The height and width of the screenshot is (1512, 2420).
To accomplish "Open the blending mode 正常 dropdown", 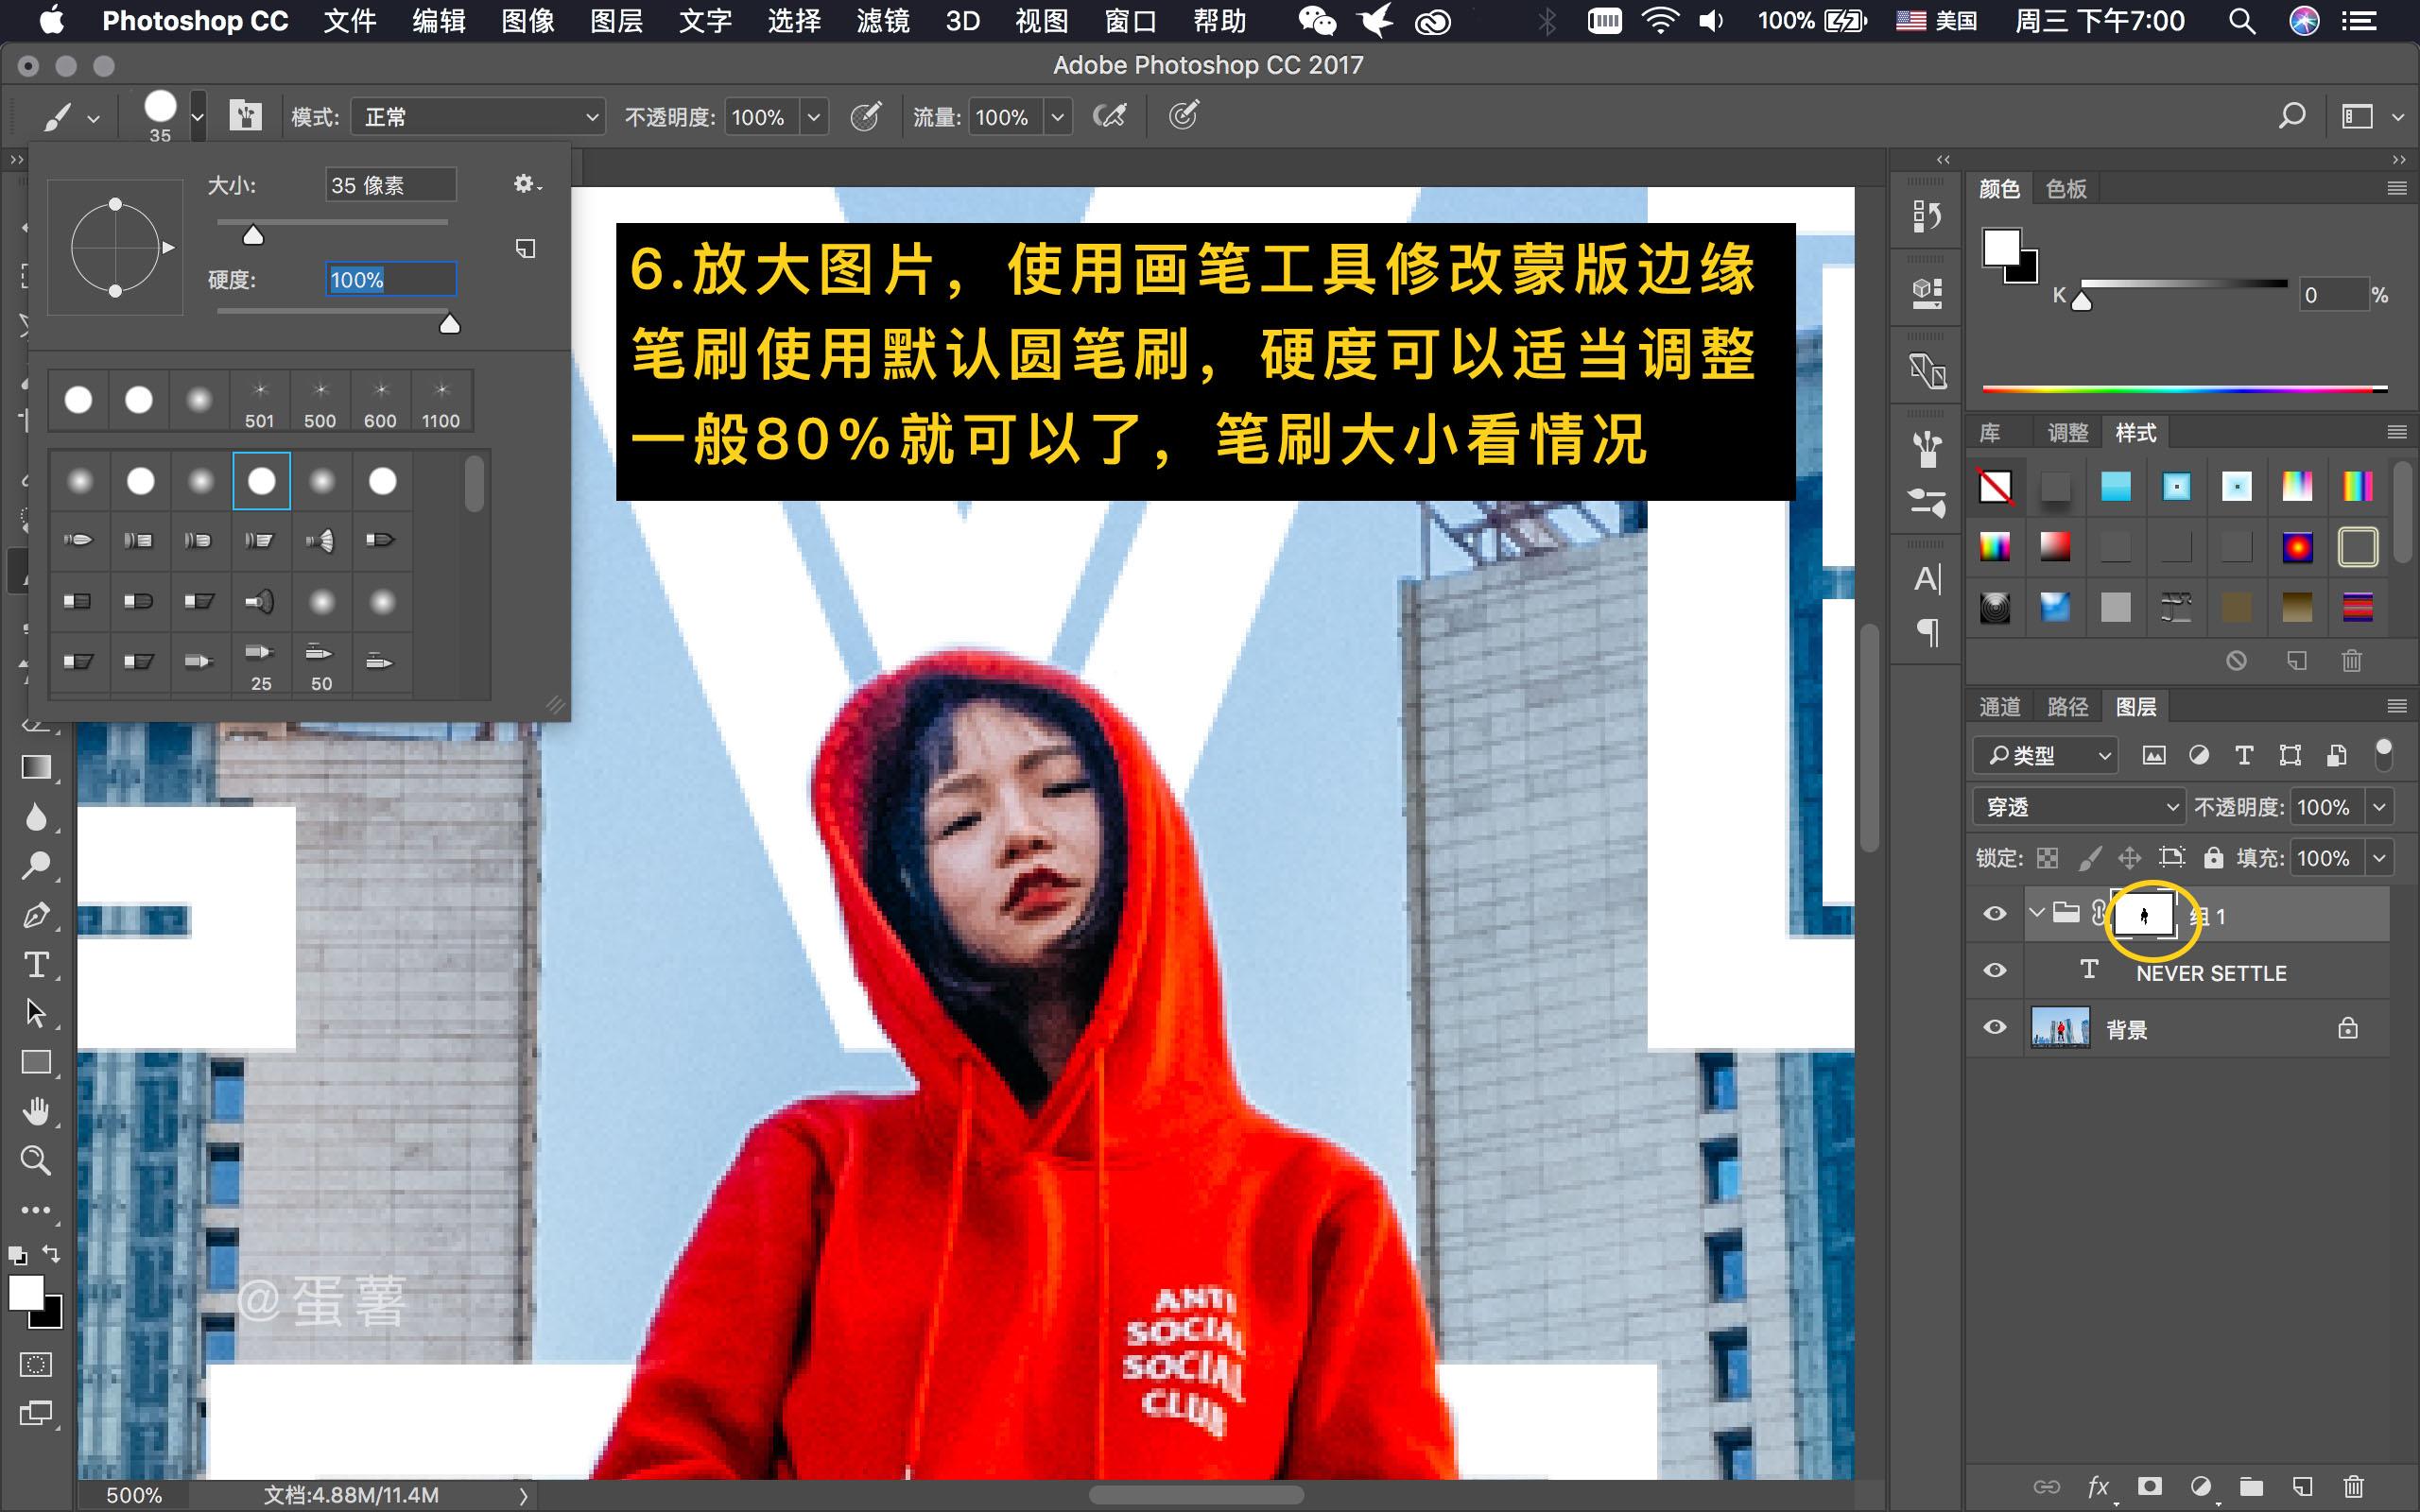I will click(478, 117).
